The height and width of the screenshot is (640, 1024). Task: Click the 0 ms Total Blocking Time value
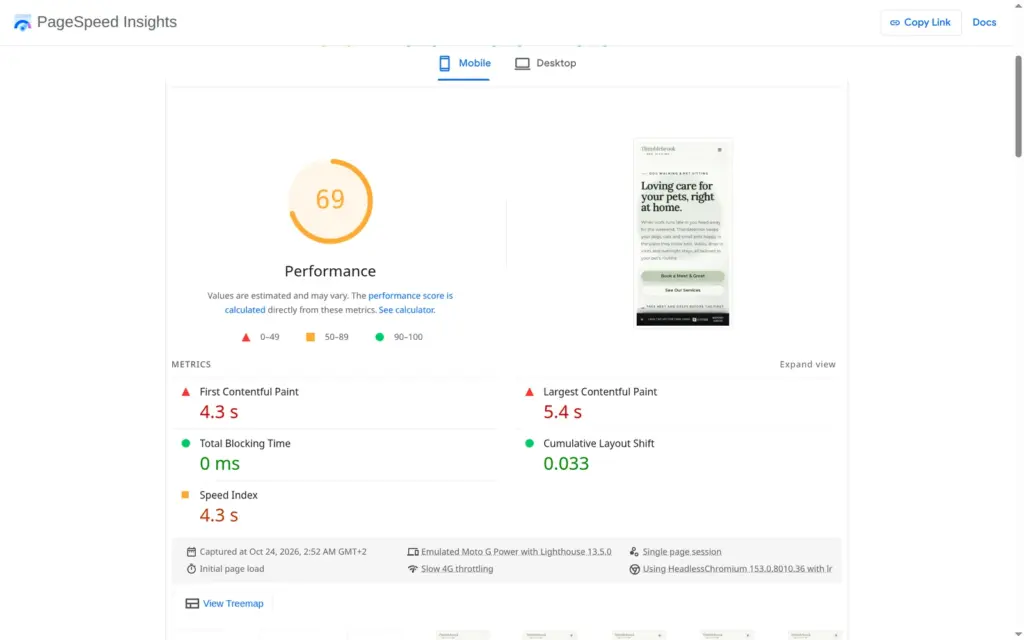coord(219,464)
